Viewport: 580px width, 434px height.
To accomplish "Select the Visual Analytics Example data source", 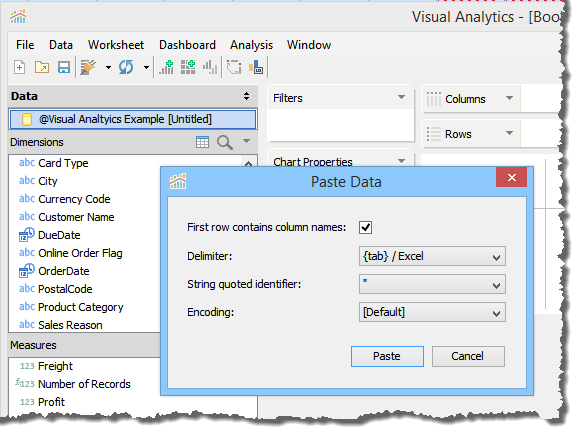I will (x=132, y=119).
